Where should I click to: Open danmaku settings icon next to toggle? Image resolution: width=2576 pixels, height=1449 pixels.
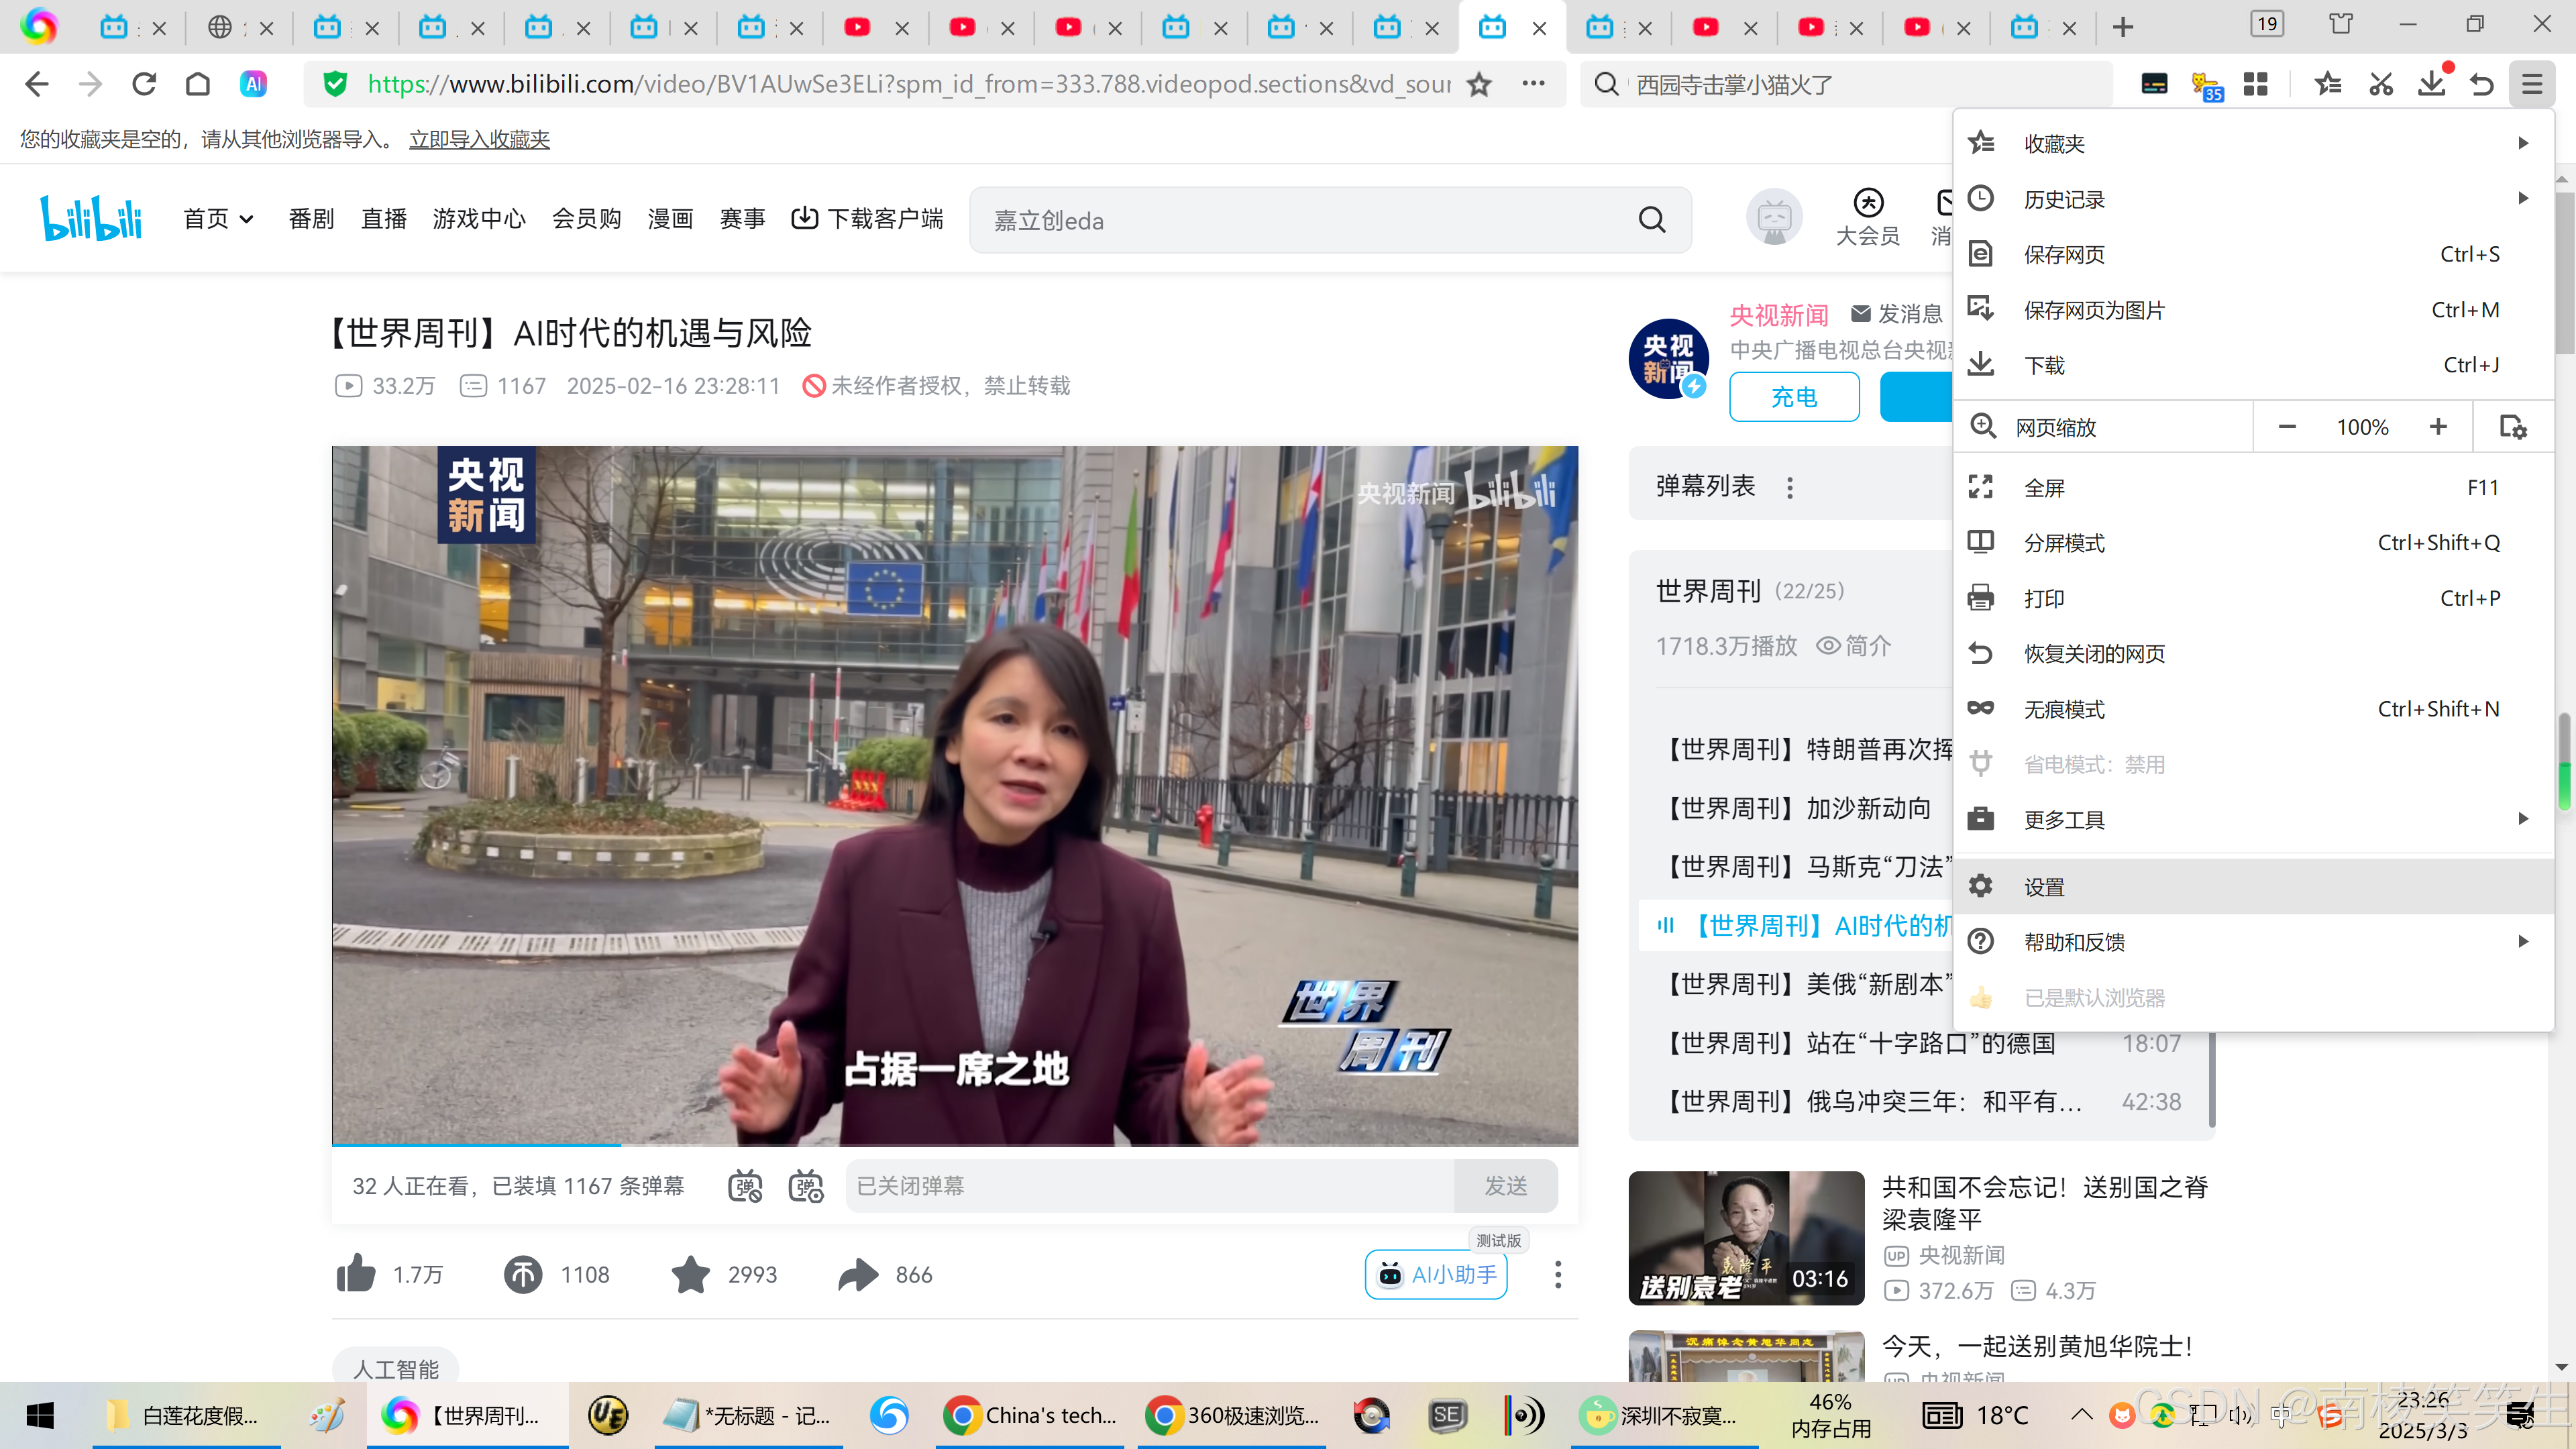tap(806, 1186)
